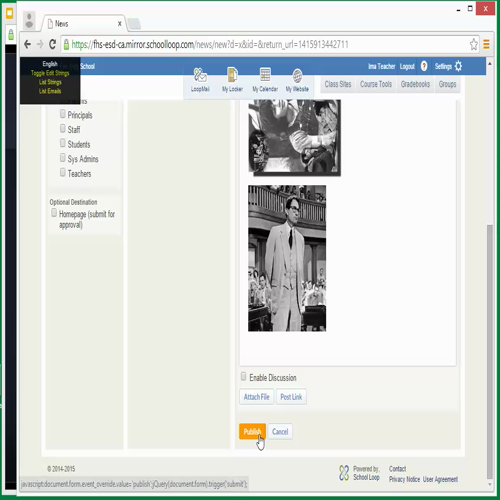Viewport: 500px width, 500px height.
Task: Open a new browser tab
Action: click(134, 24)
